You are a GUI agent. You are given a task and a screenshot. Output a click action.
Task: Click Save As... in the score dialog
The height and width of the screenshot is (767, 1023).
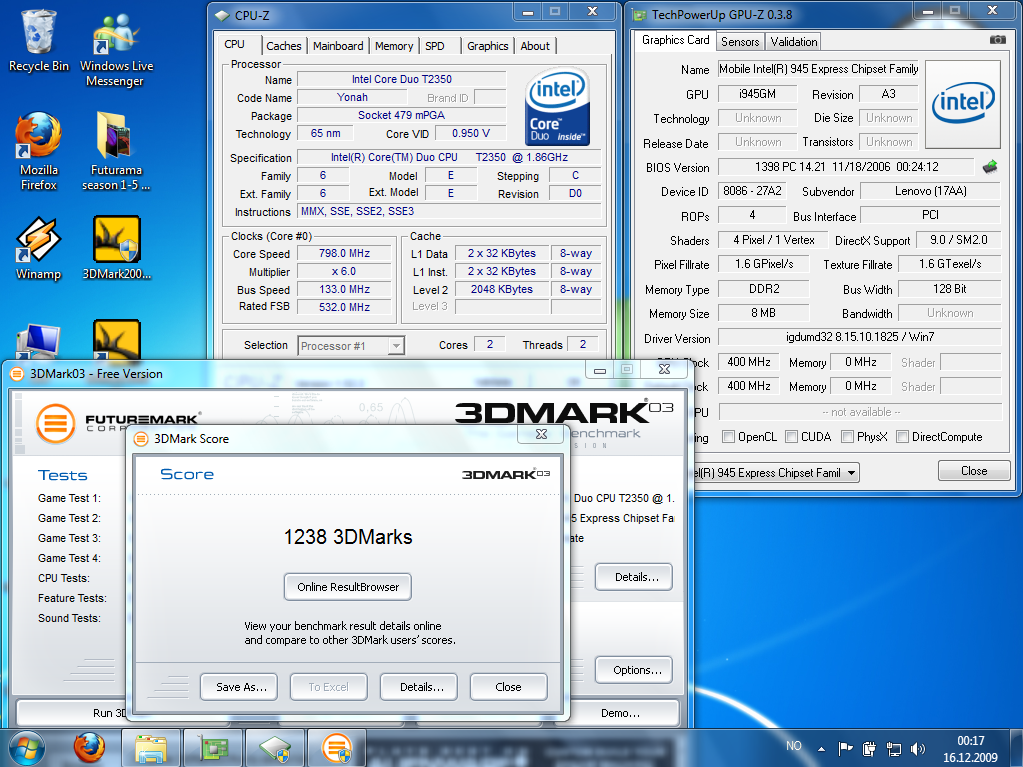241,687
